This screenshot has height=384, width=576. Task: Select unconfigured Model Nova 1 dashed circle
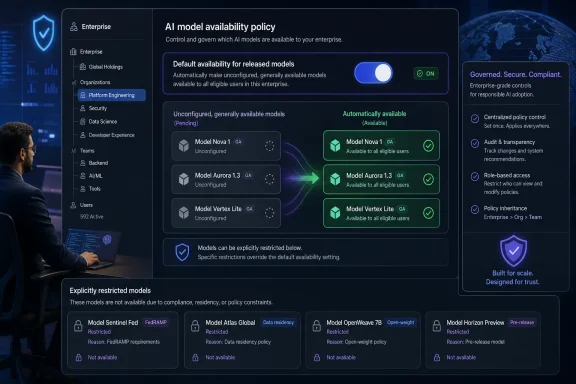coord(269,146)
